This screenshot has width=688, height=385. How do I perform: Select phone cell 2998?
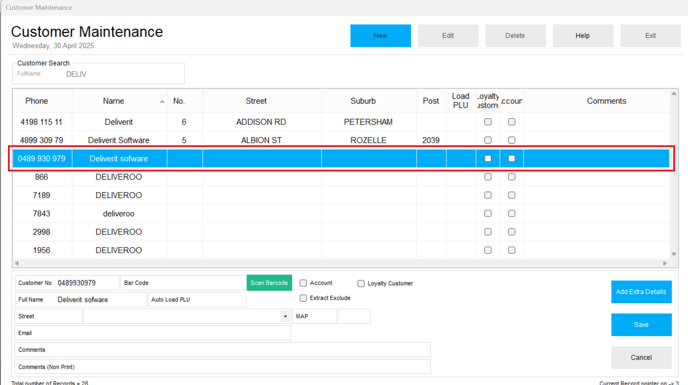tap(42, 232)
